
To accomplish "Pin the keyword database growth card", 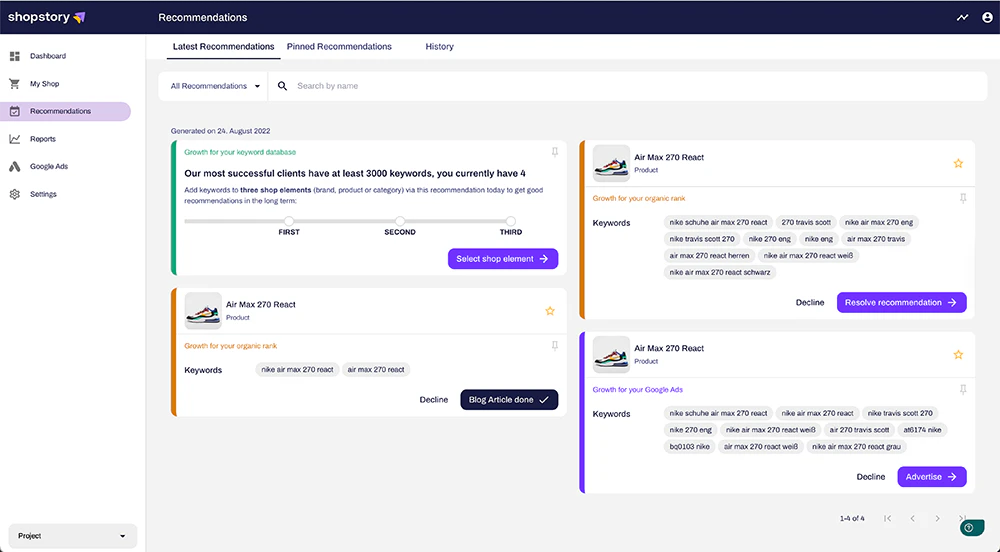I will (x=555, y=152).
